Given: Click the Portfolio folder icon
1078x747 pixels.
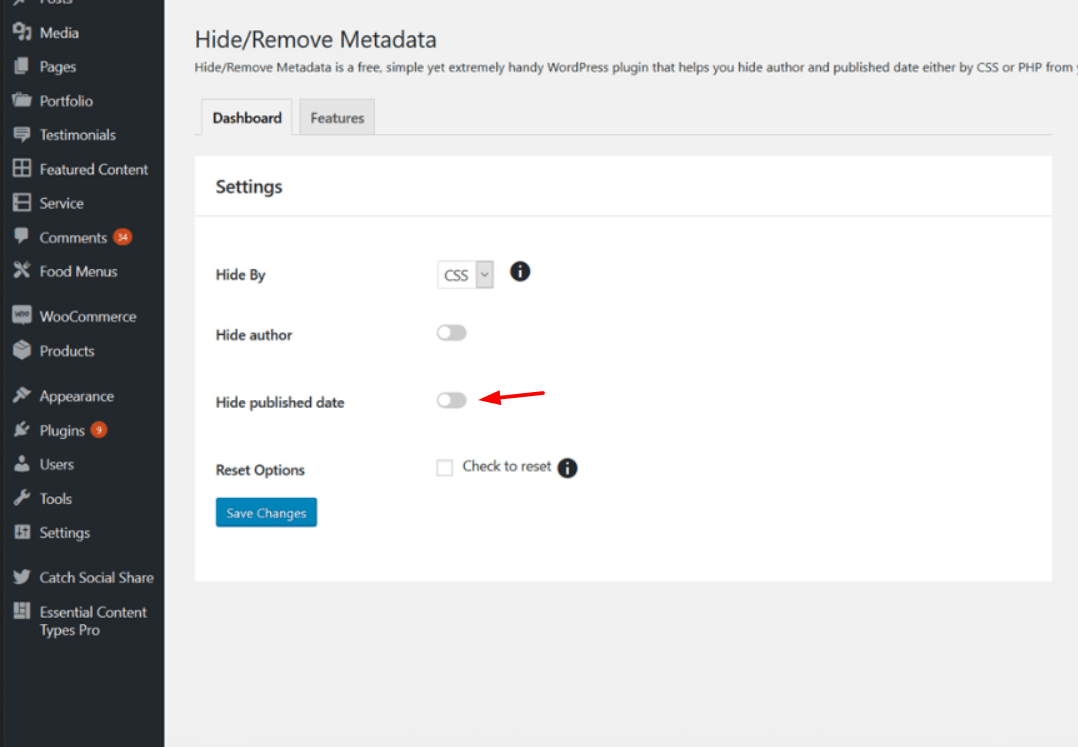Looking at the screenshot, I should point(22,100).
